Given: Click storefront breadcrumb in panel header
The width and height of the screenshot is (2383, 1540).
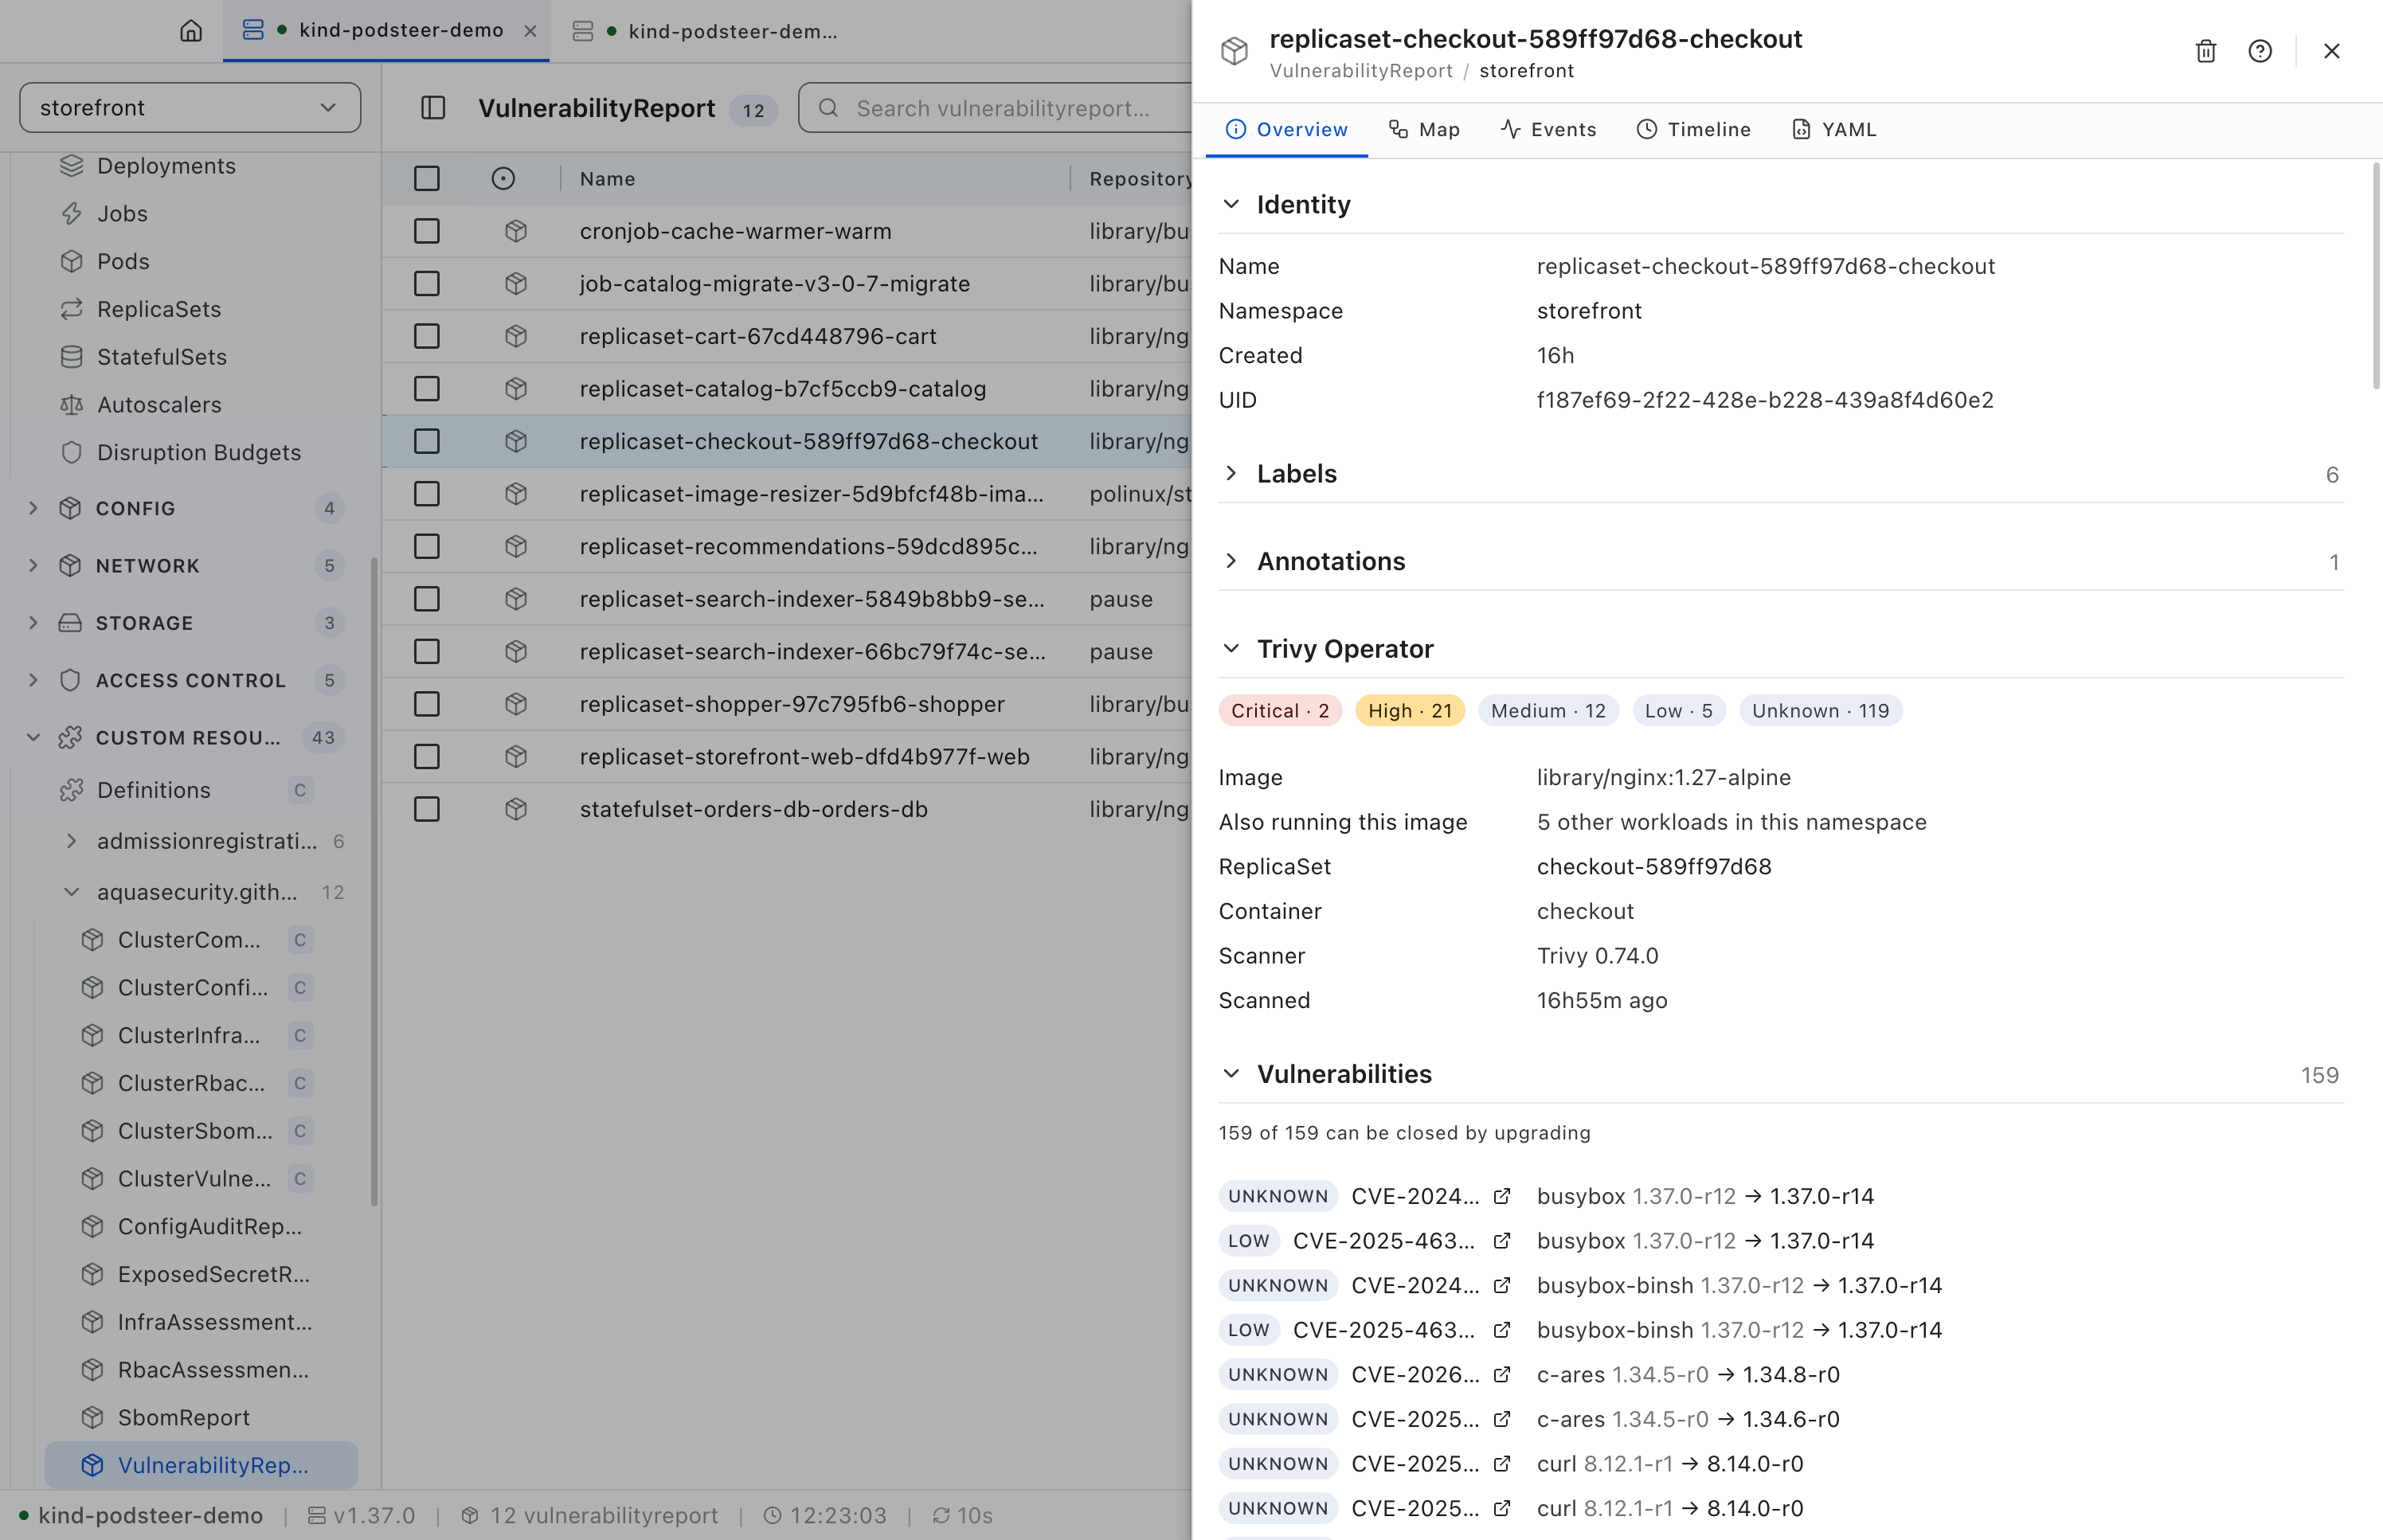Looking at the screenshot, I should 1526,71.
